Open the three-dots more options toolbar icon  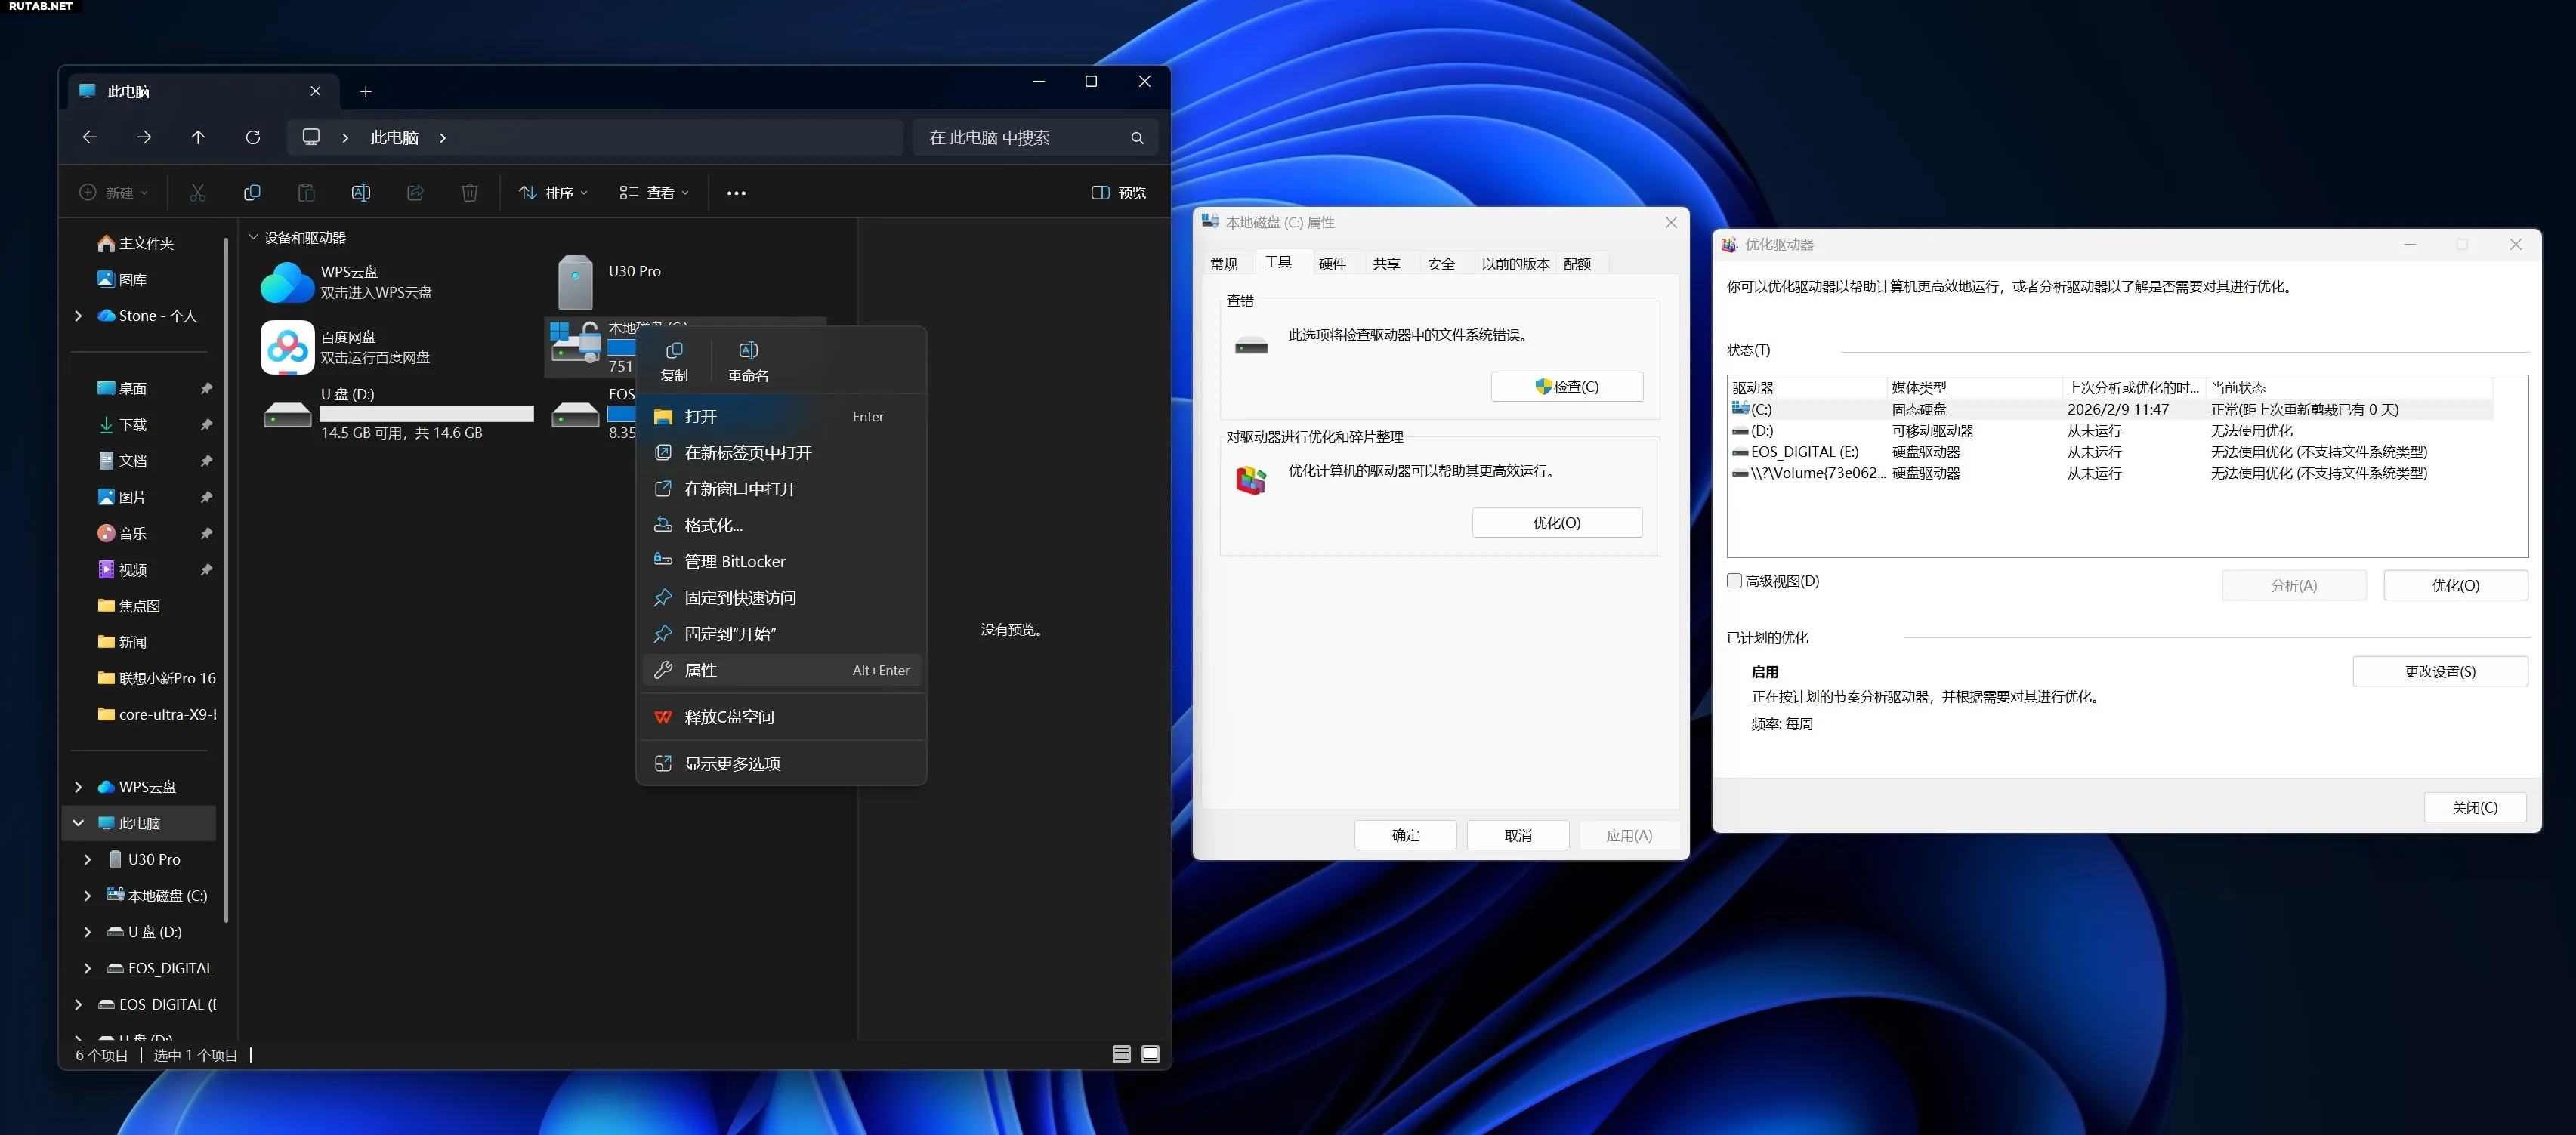pos(736,193)
